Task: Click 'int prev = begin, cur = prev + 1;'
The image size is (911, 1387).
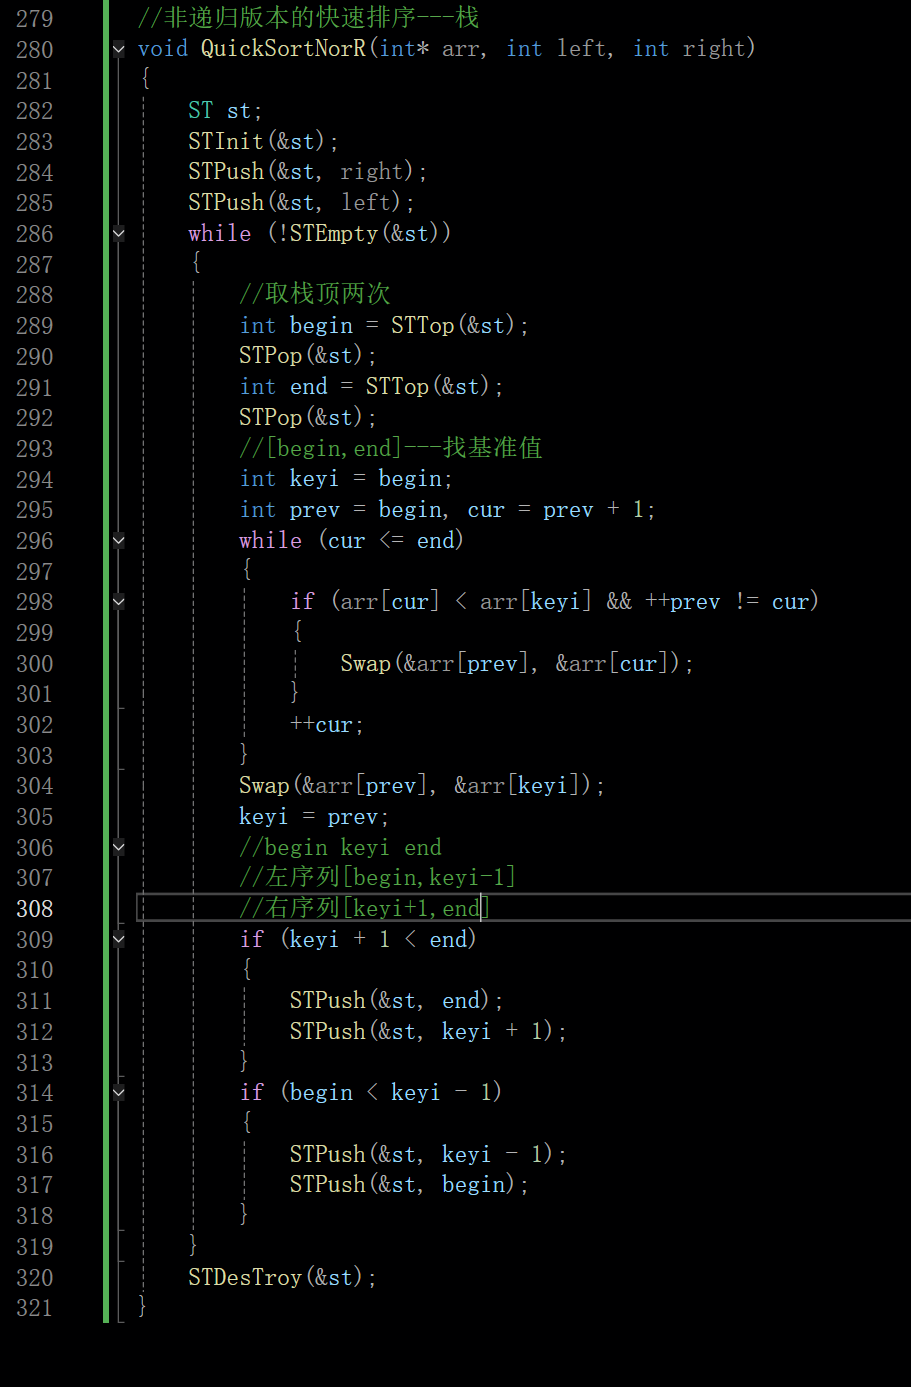Action: click(447, 510)
